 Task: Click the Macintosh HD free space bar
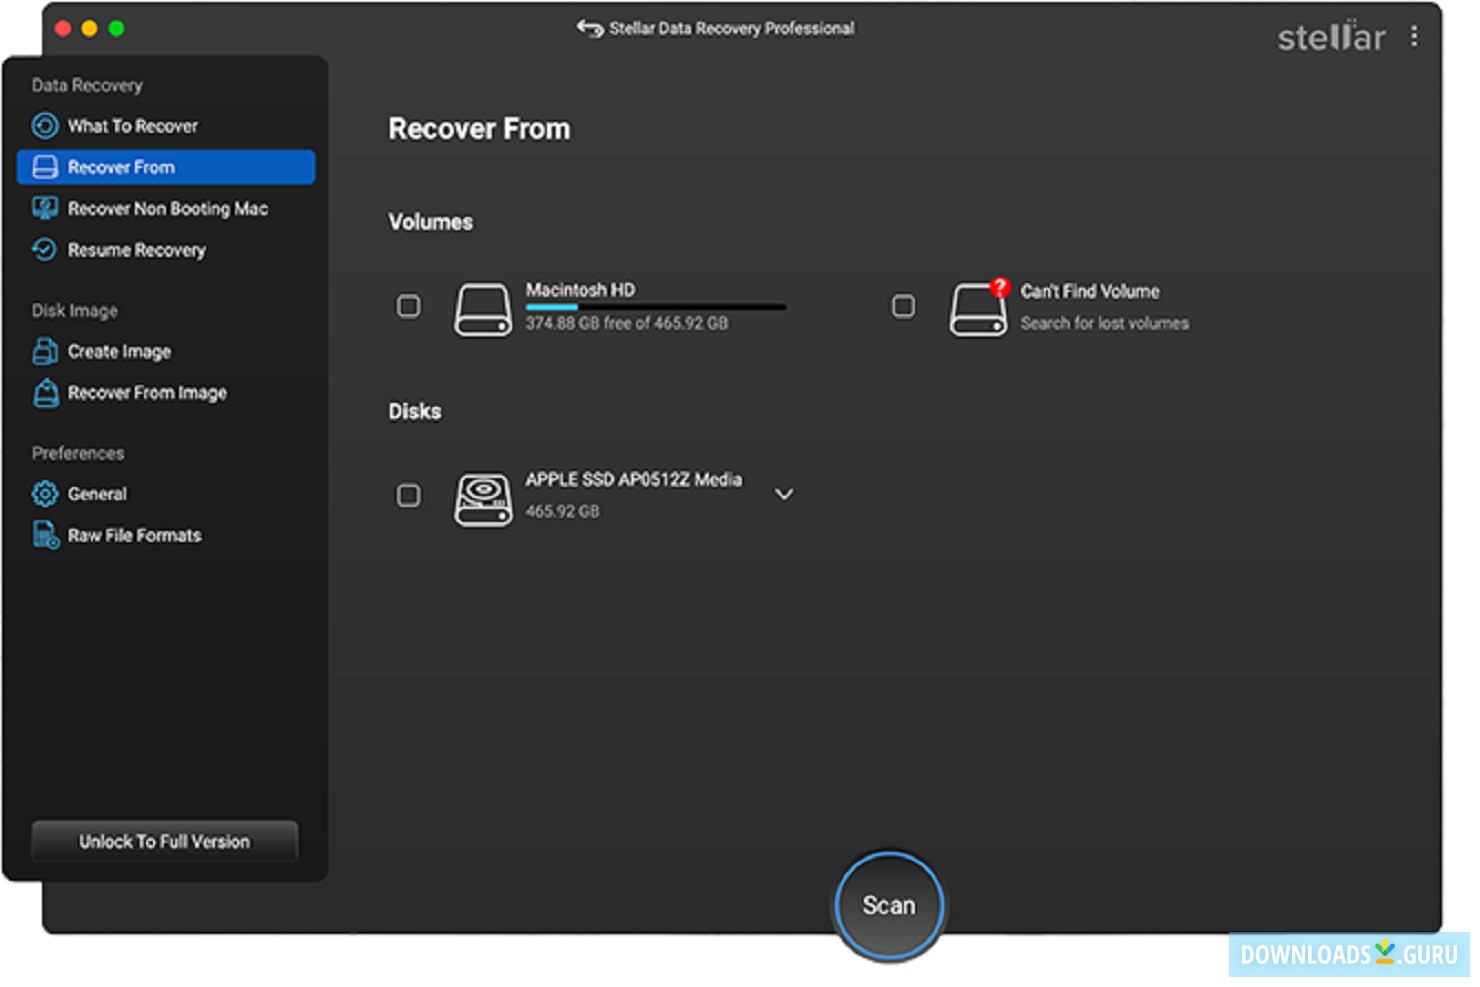(x=655, y=305)
